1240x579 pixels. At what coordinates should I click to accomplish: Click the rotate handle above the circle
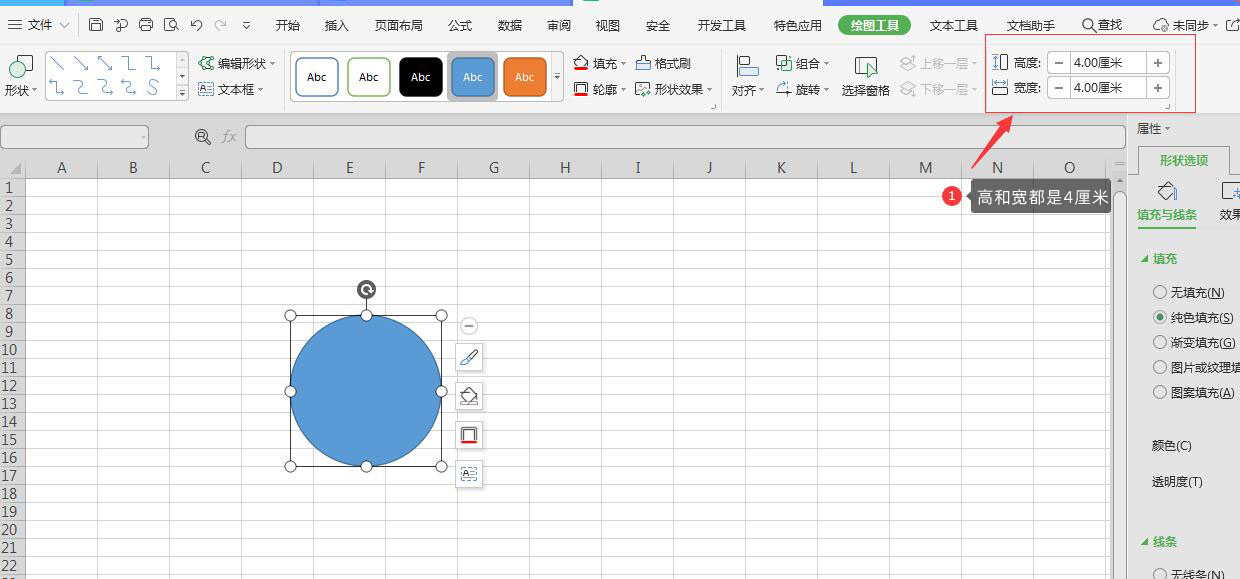pos(366,290)
